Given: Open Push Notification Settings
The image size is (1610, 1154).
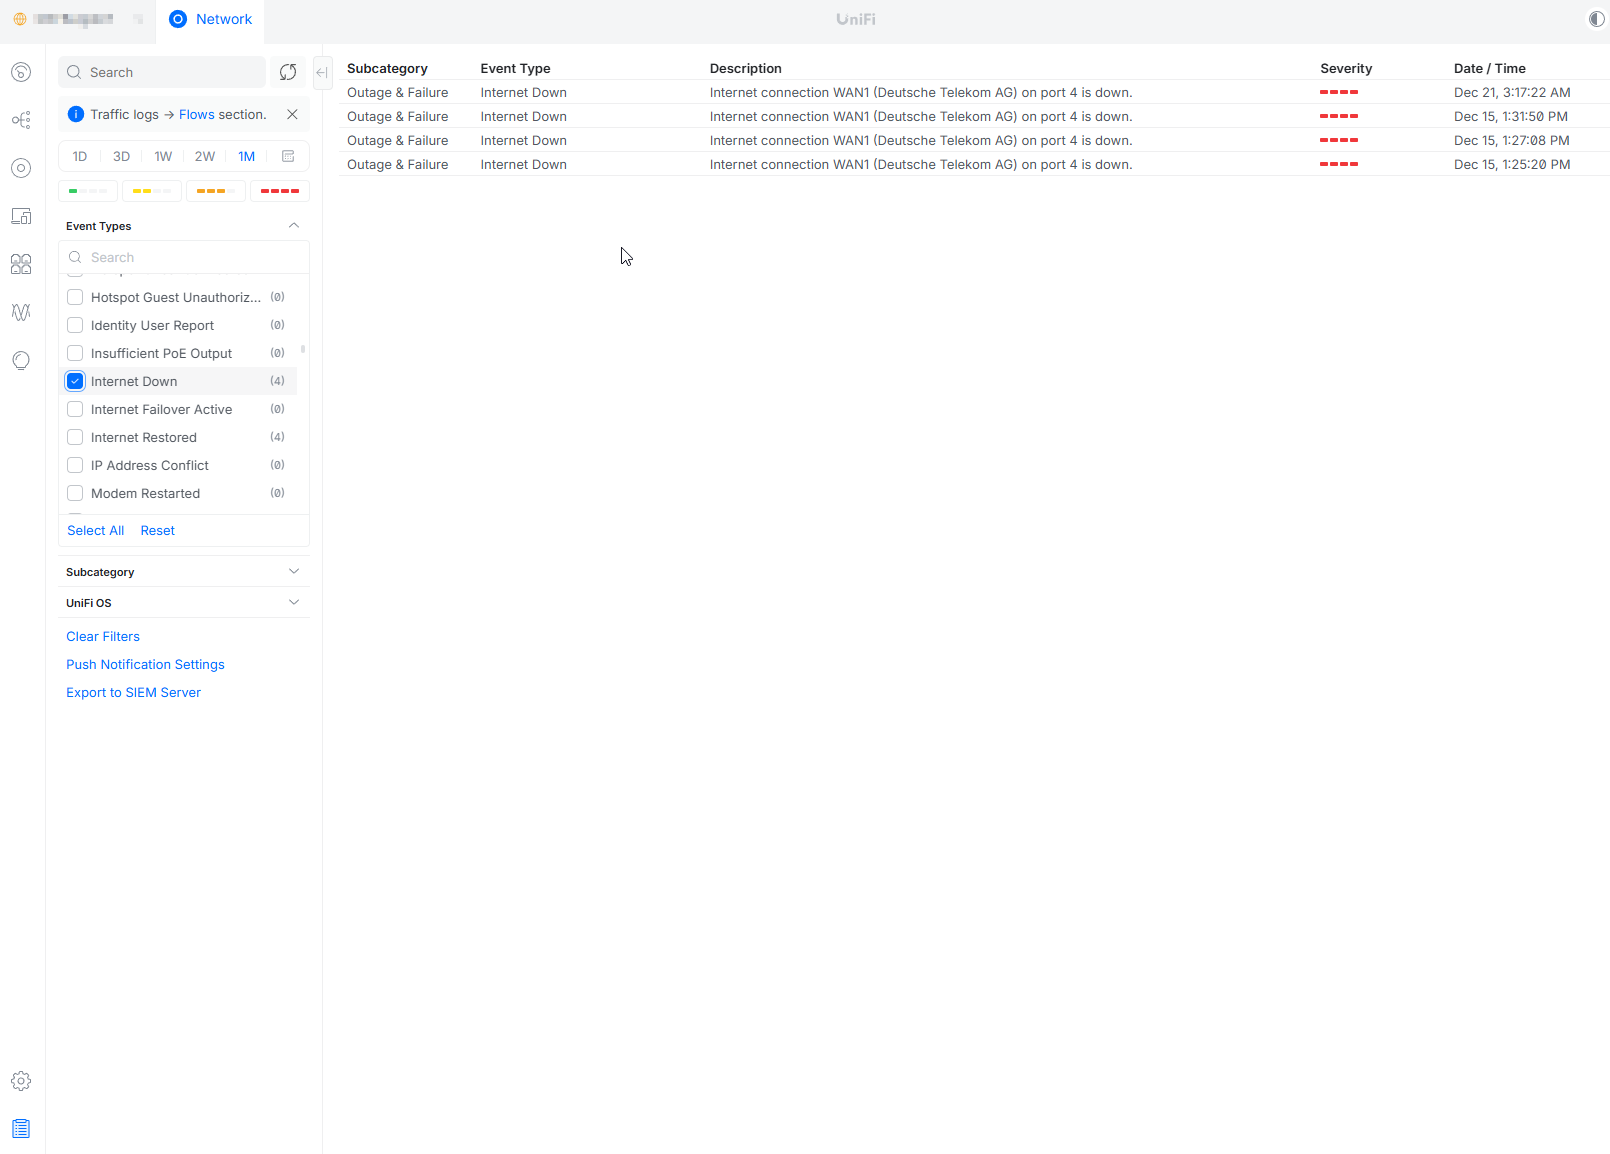Looking at the screenshot, I should click(x=146, y=665).
